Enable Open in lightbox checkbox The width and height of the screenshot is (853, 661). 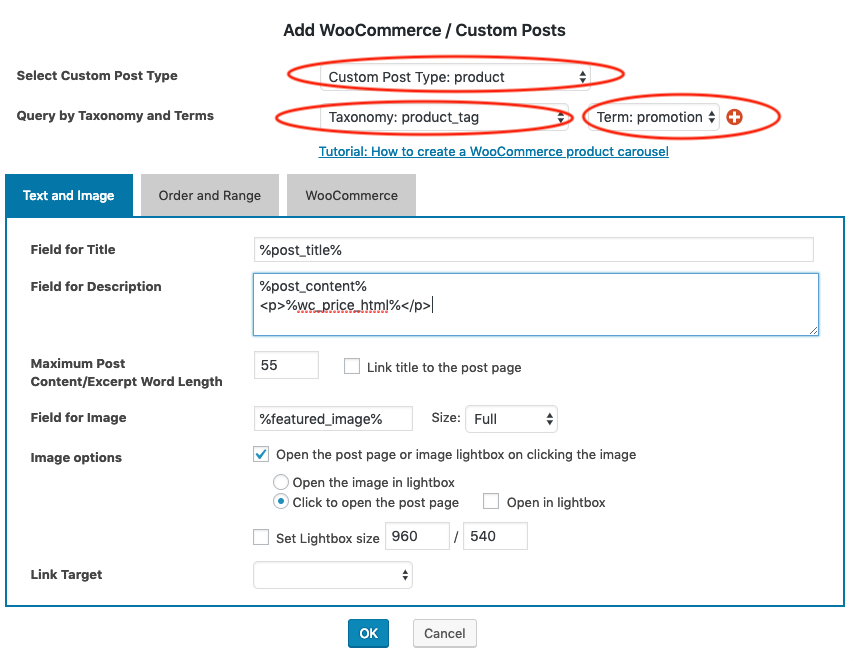click(x=490, y=501)
